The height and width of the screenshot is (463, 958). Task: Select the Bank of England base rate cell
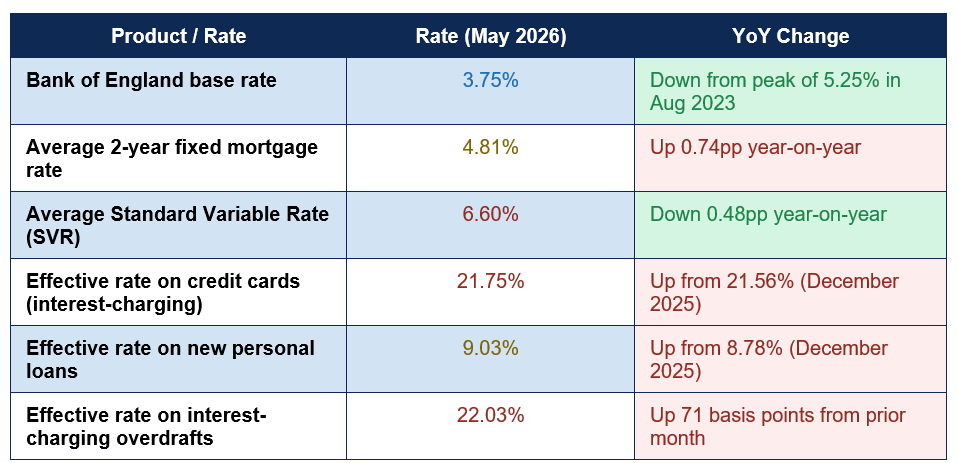point(178,91)
